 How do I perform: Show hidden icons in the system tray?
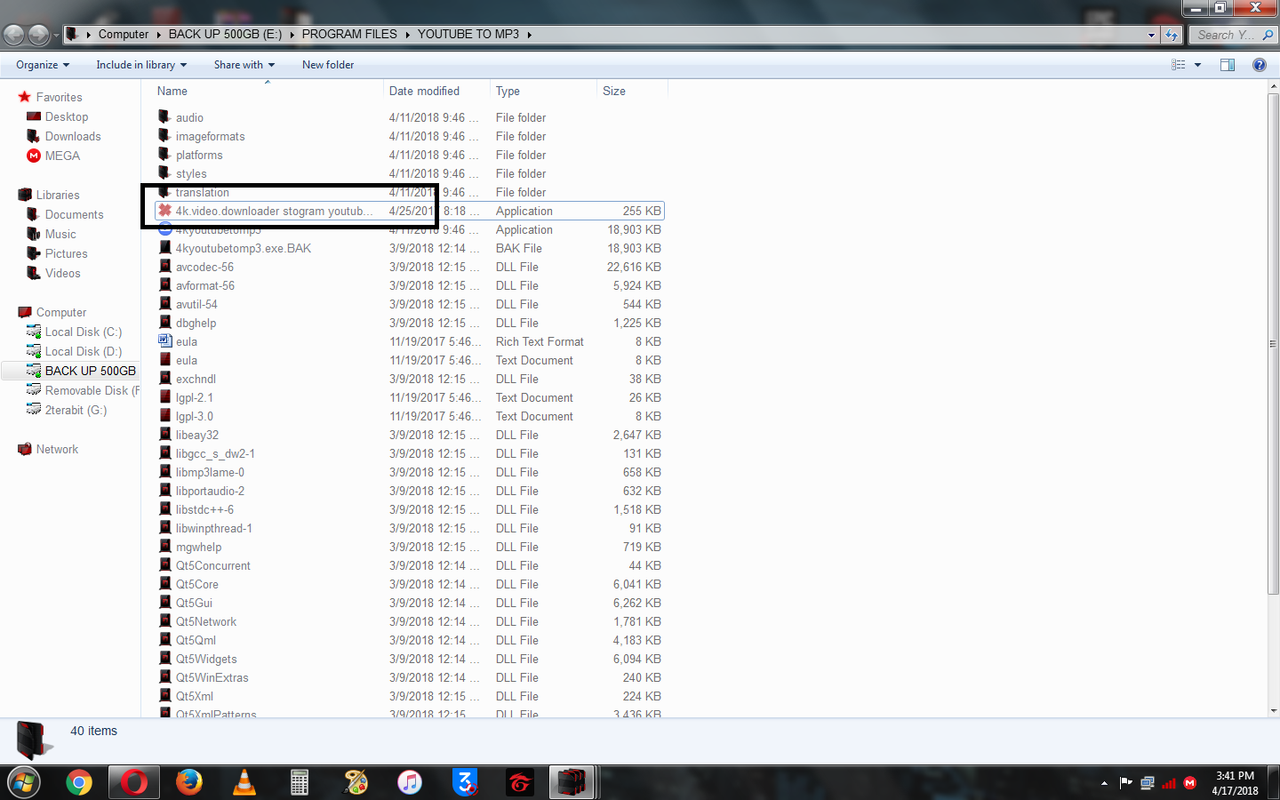(1104, 782)
